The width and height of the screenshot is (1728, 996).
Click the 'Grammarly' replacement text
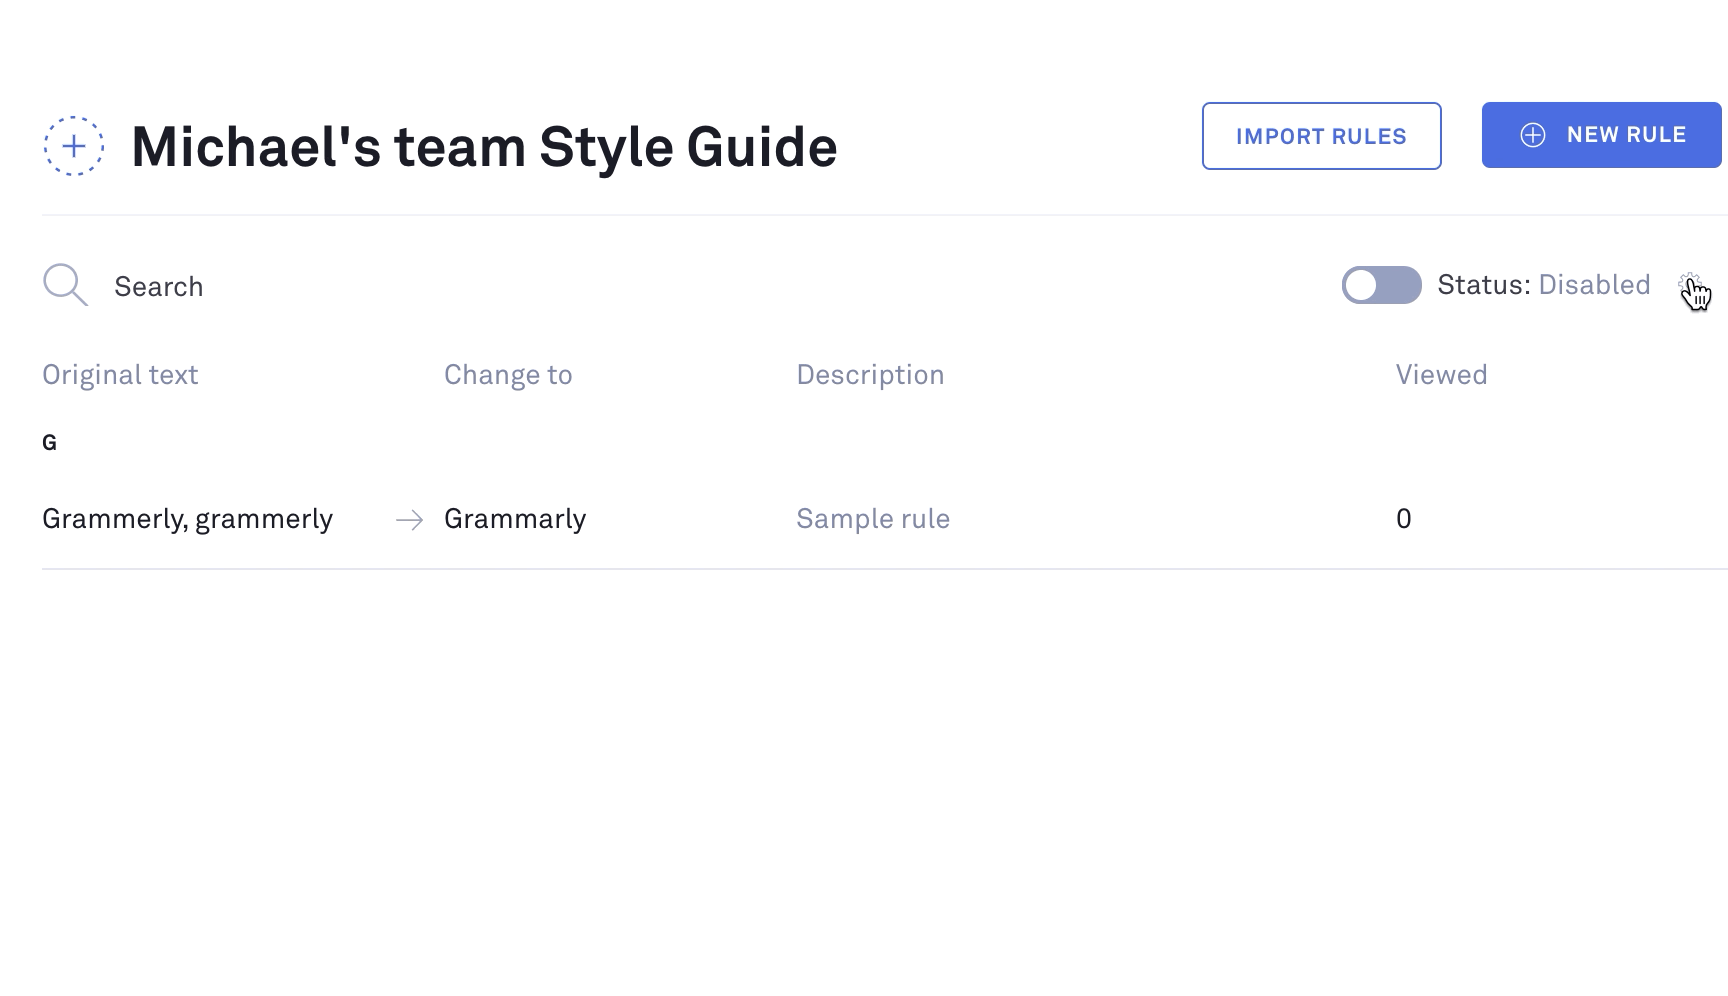[515, 519]
